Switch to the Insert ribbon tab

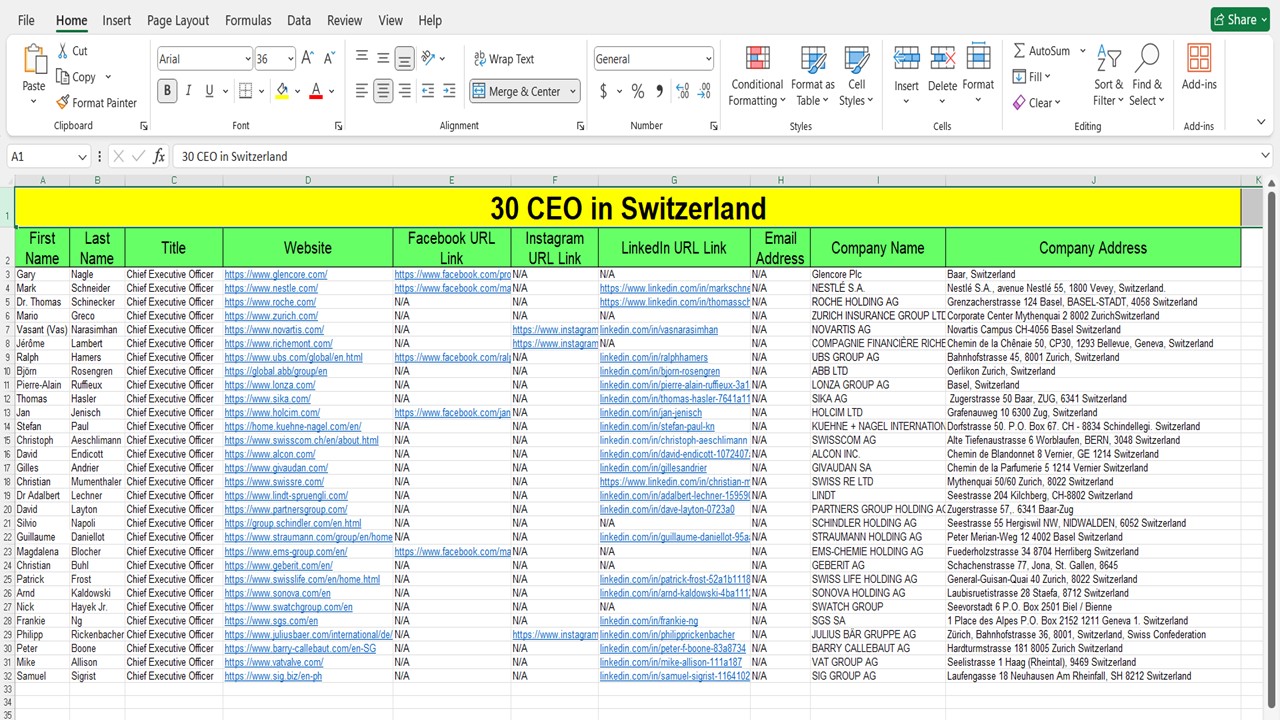pyautogui.click(x=117, y=20)
